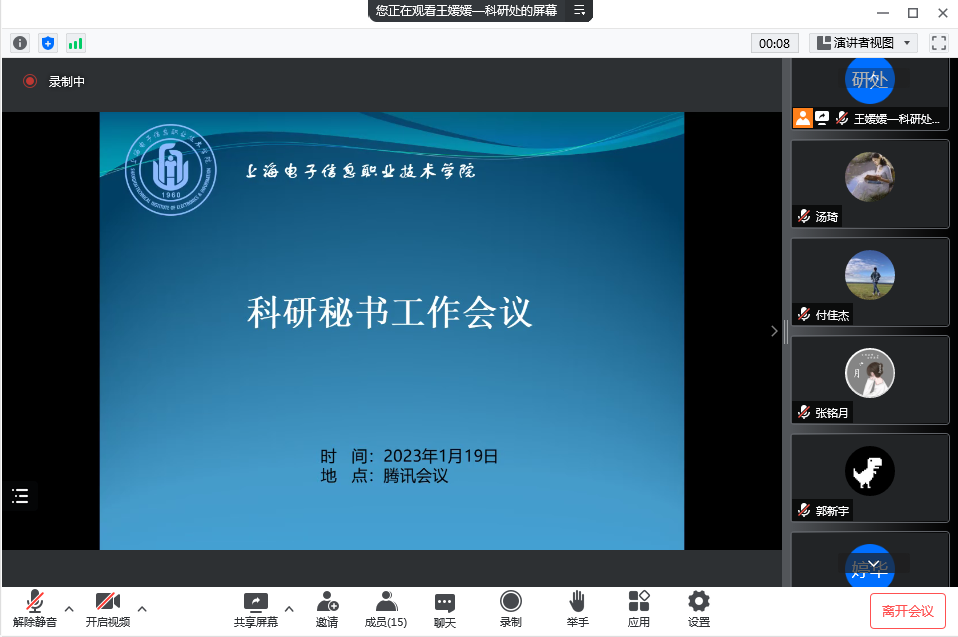Image resolution: width=958 pixels, height=637 pixels.
Task: Unmute microphone with 解除静音
Action: (35, 609)
